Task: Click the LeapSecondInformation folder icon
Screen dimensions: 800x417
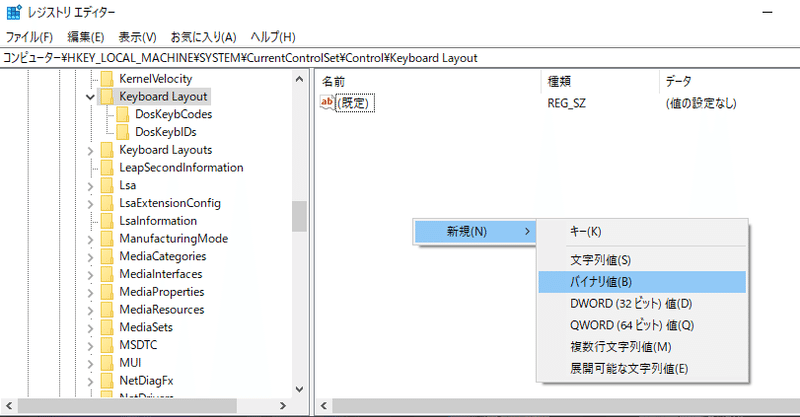Action: (x=107, y=167)
